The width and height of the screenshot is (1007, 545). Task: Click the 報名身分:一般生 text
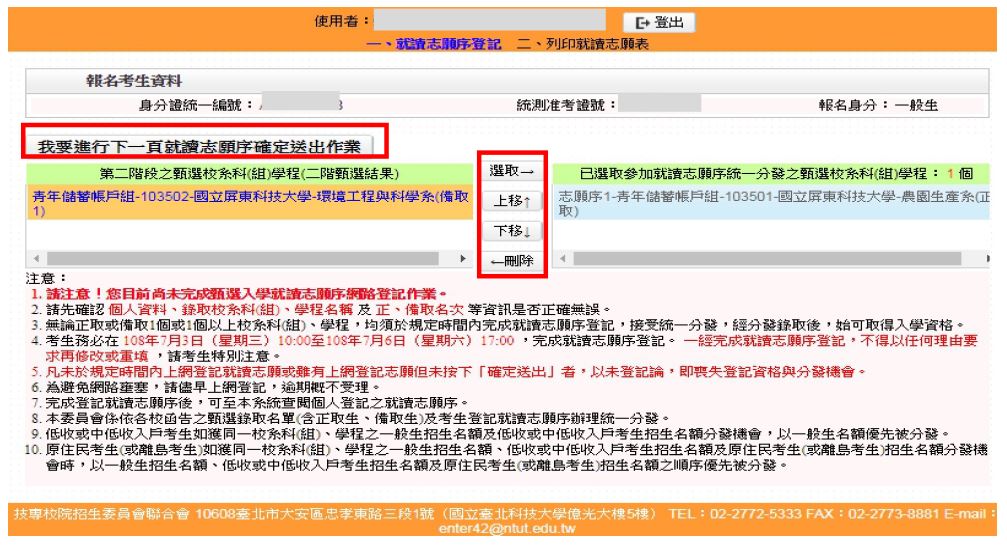click(x=878, y=105)
